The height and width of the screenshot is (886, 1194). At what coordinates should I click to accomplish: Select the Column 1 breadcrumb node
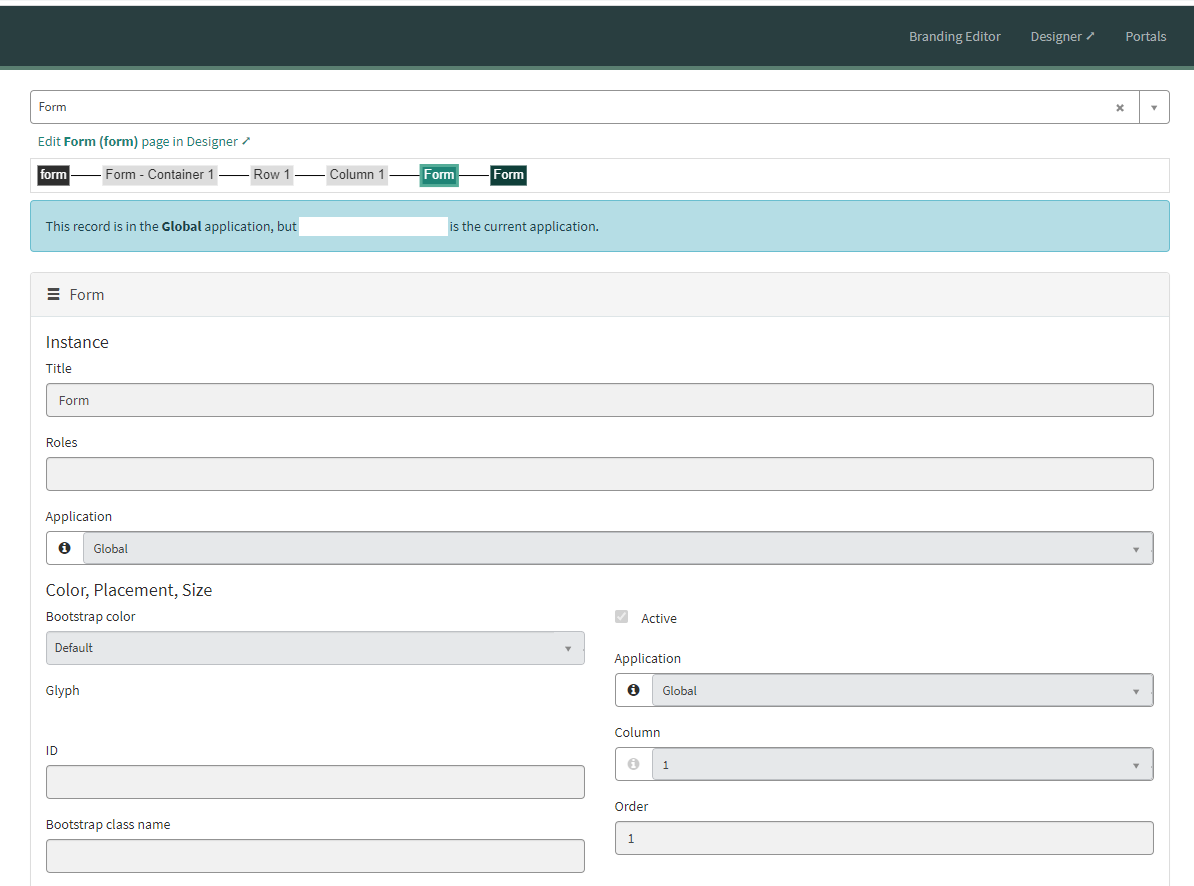pos(357,175)
